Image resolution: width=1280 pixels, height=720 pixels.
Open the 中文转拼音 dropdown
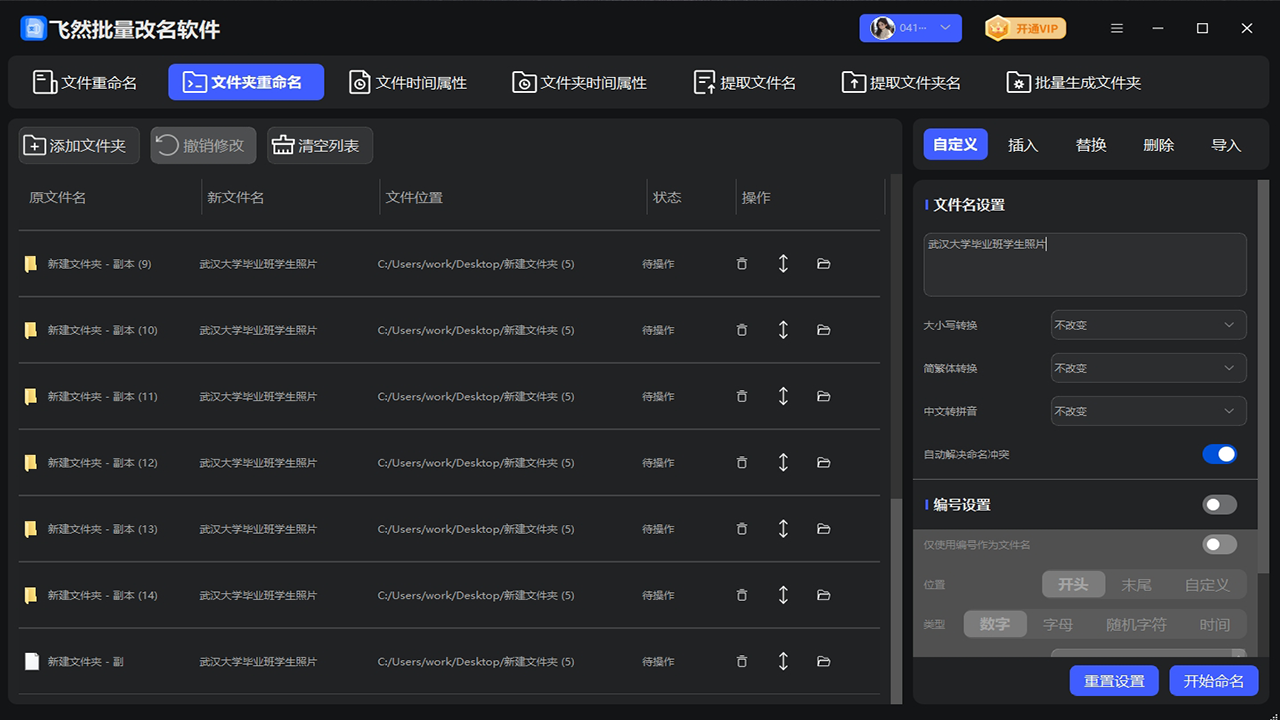point(1148,410)
